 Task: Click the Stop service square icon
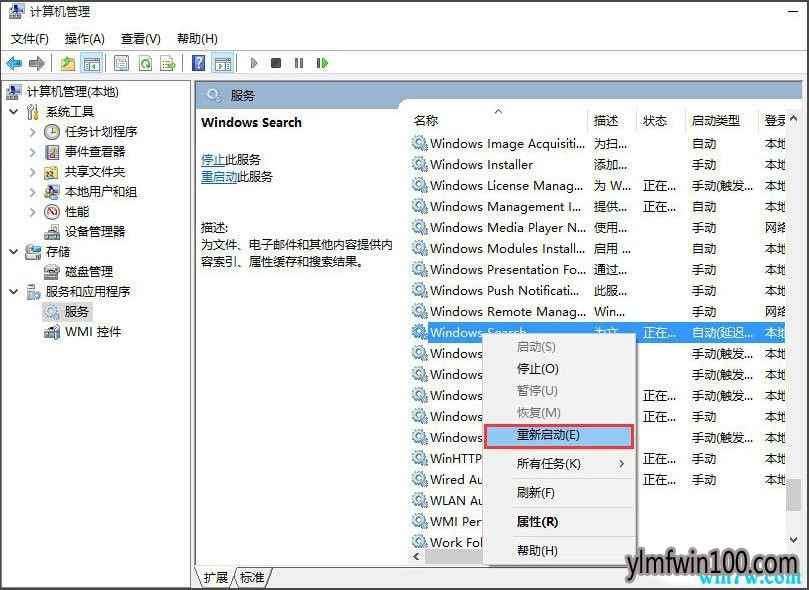pyautogui.click(x=276, y=63)
